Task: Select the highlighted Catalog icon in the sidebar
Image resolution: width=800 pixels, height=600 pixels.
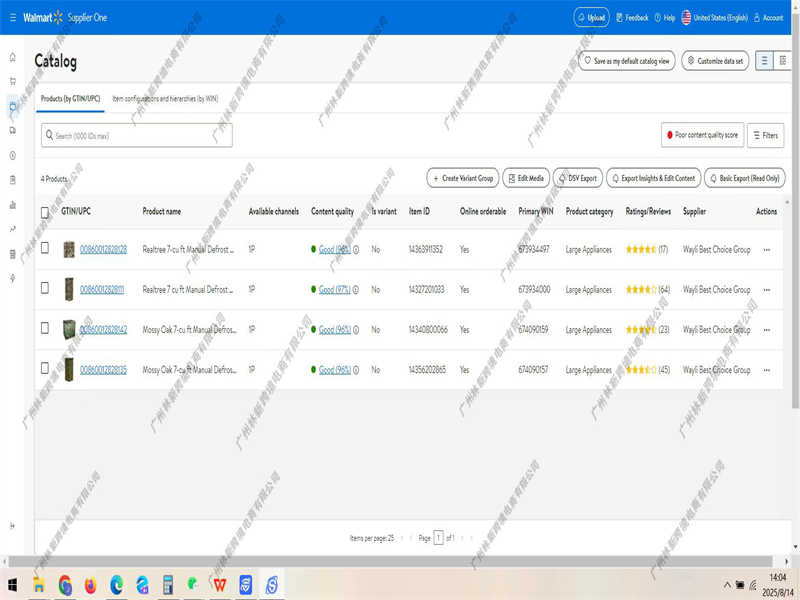Action: point(13,106)
